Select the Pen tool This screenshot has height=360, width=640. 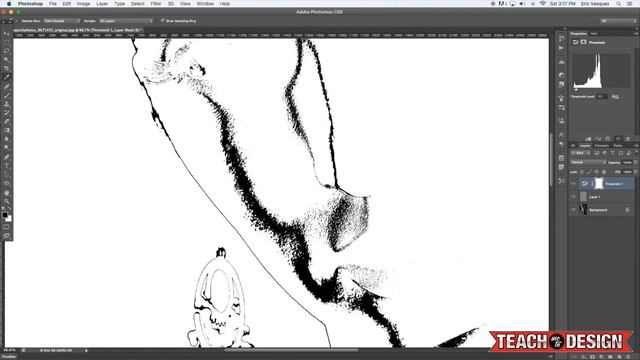tap(7, 157)
